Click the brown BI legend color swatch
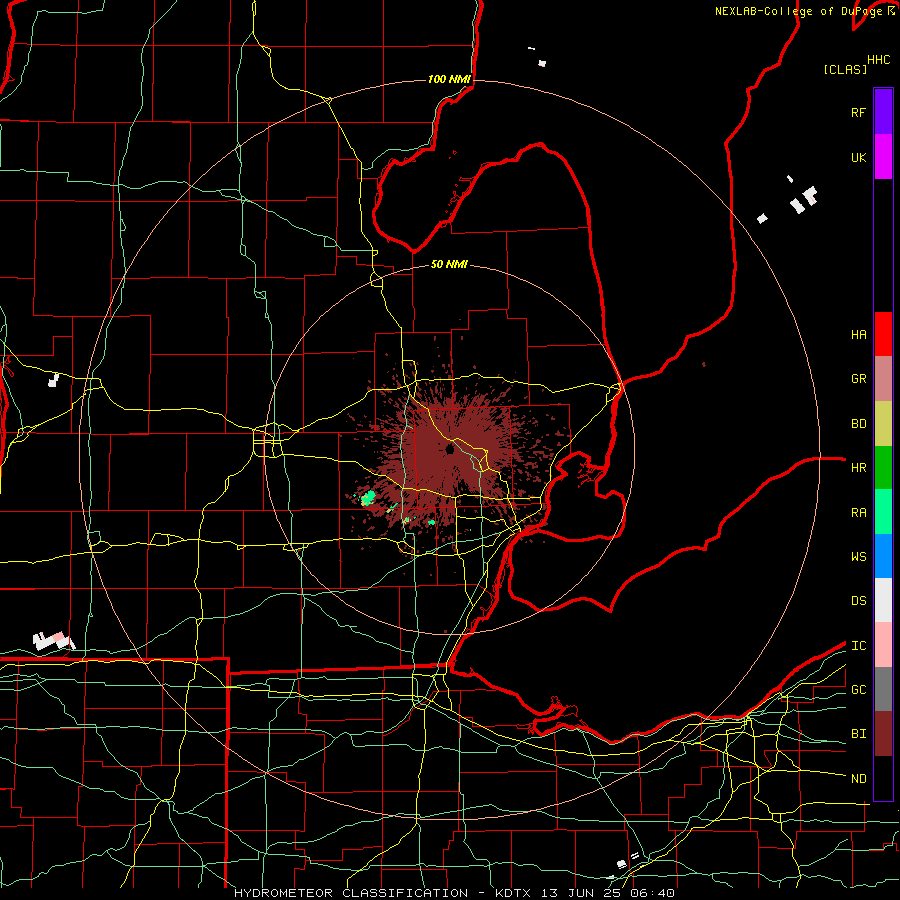The image size is (900, 900). pos(883,734)
